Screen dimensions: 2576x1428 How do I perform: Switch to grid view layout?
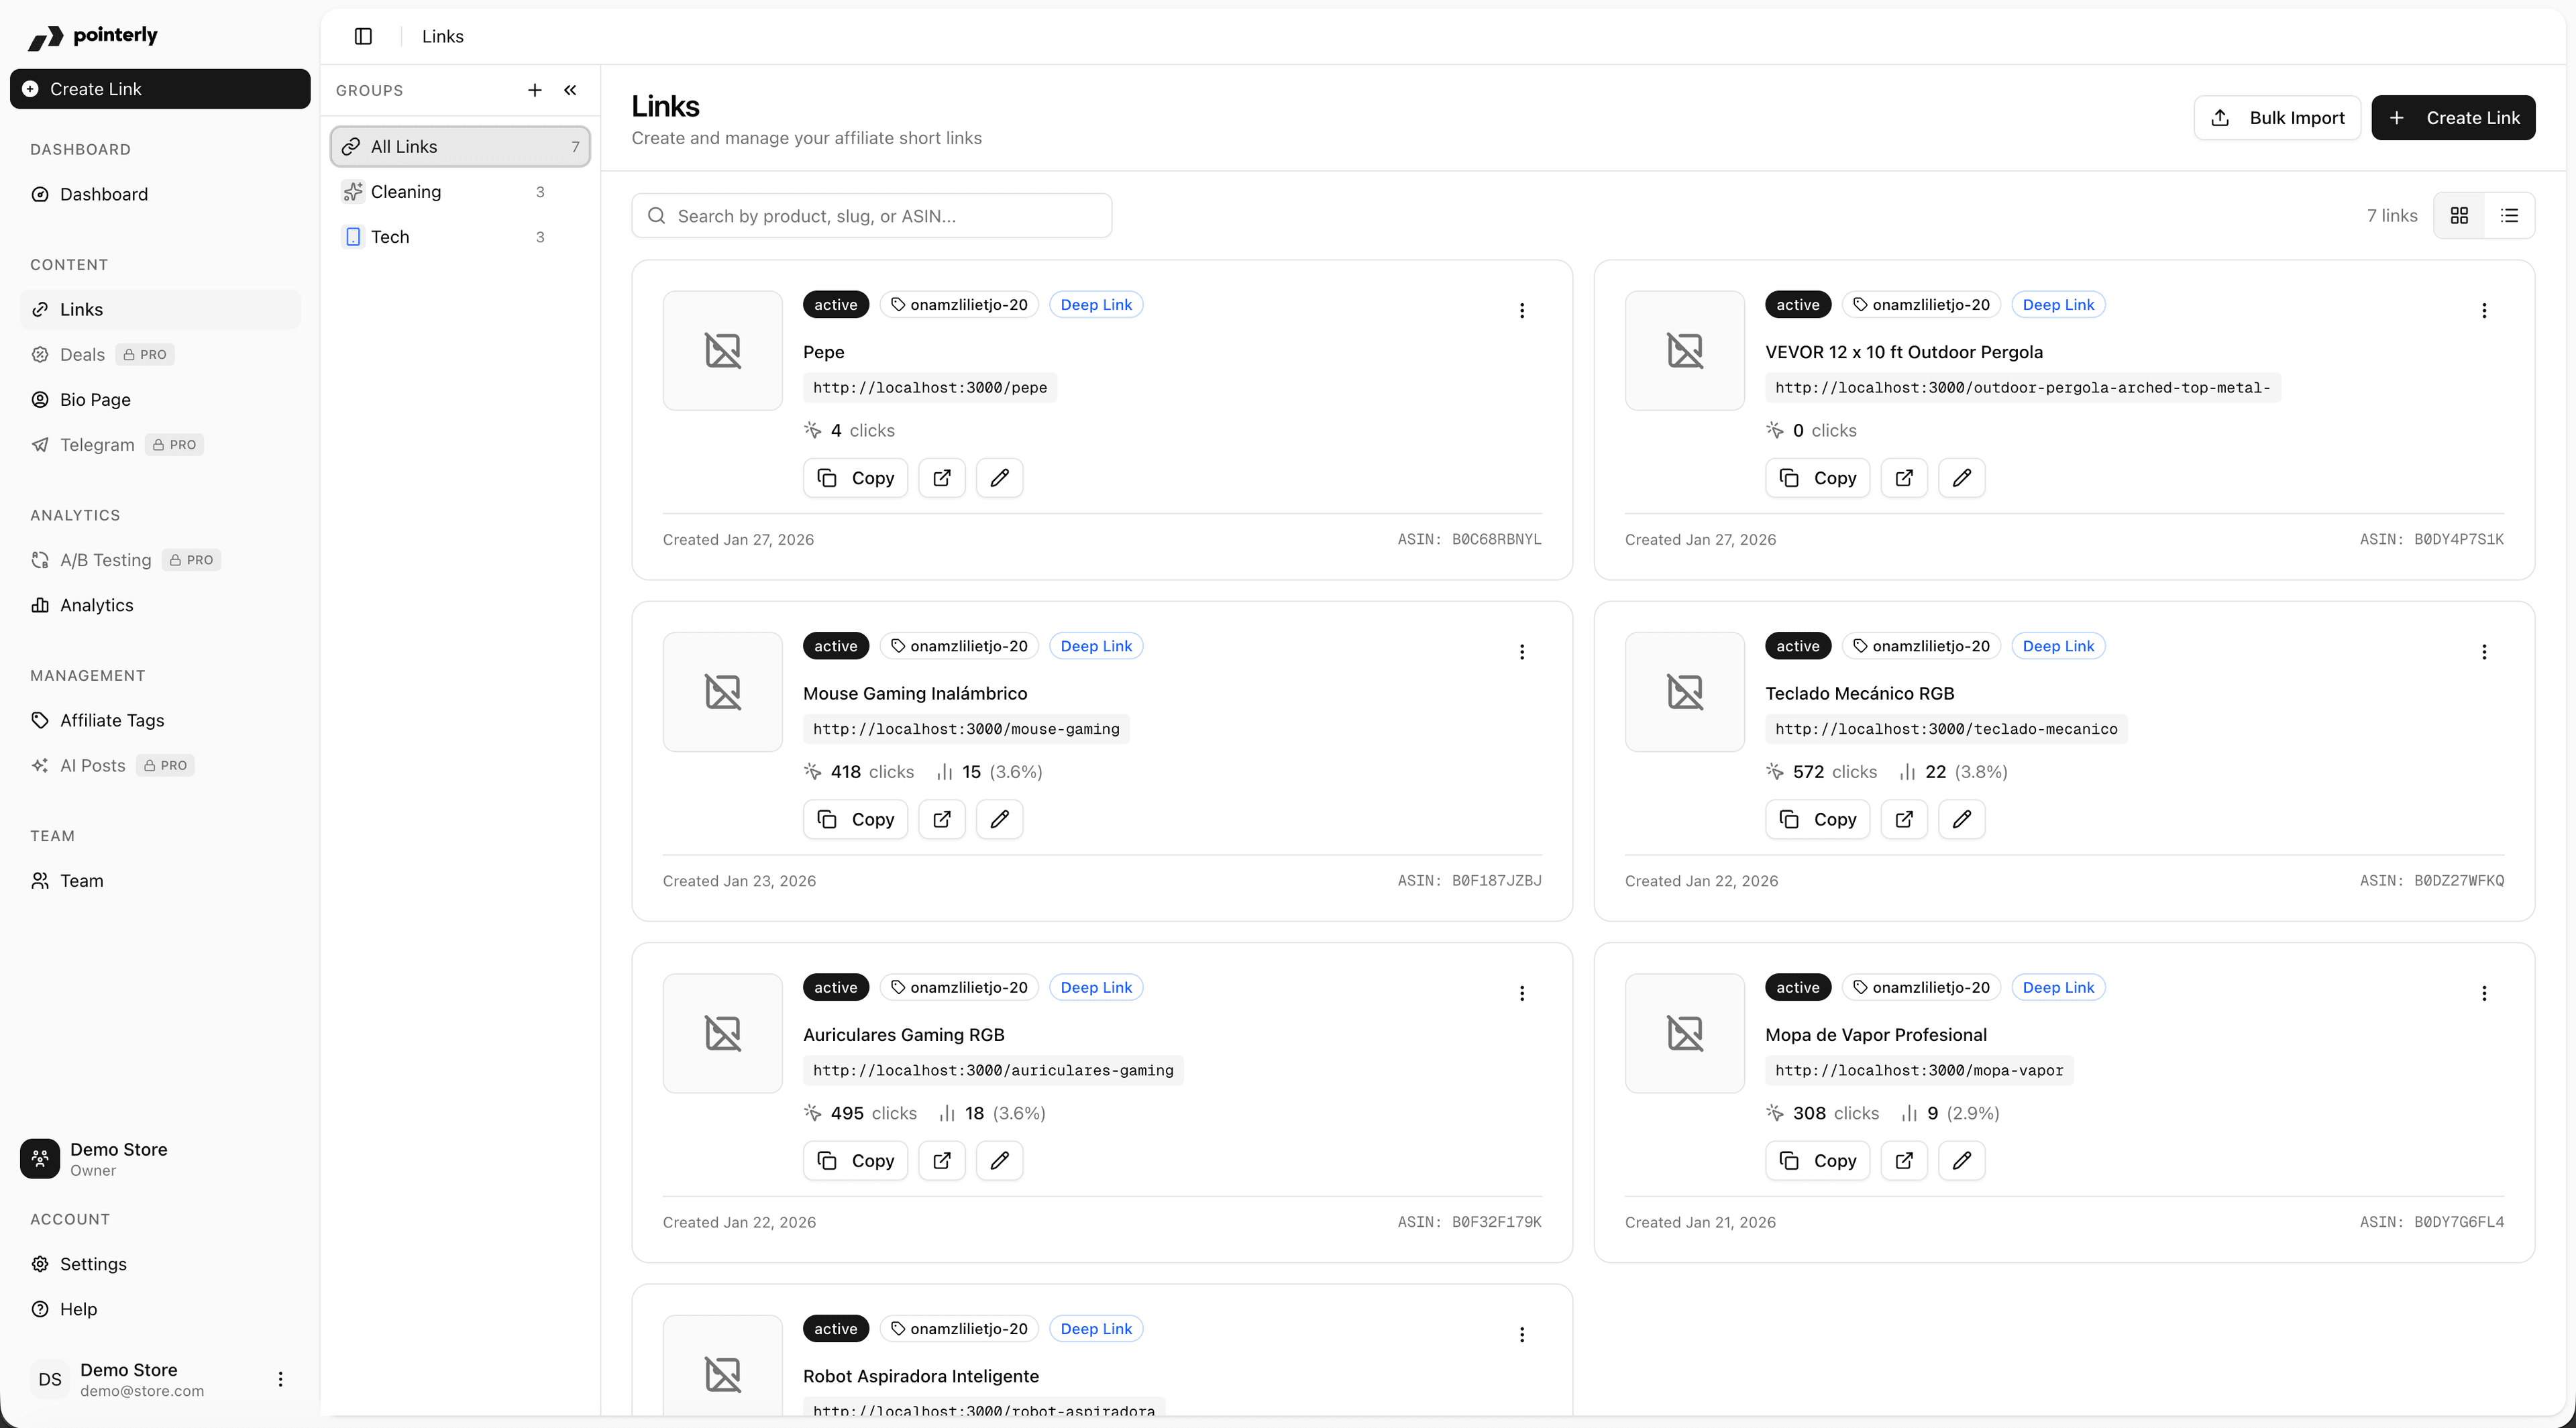(x=2459, y=216)
